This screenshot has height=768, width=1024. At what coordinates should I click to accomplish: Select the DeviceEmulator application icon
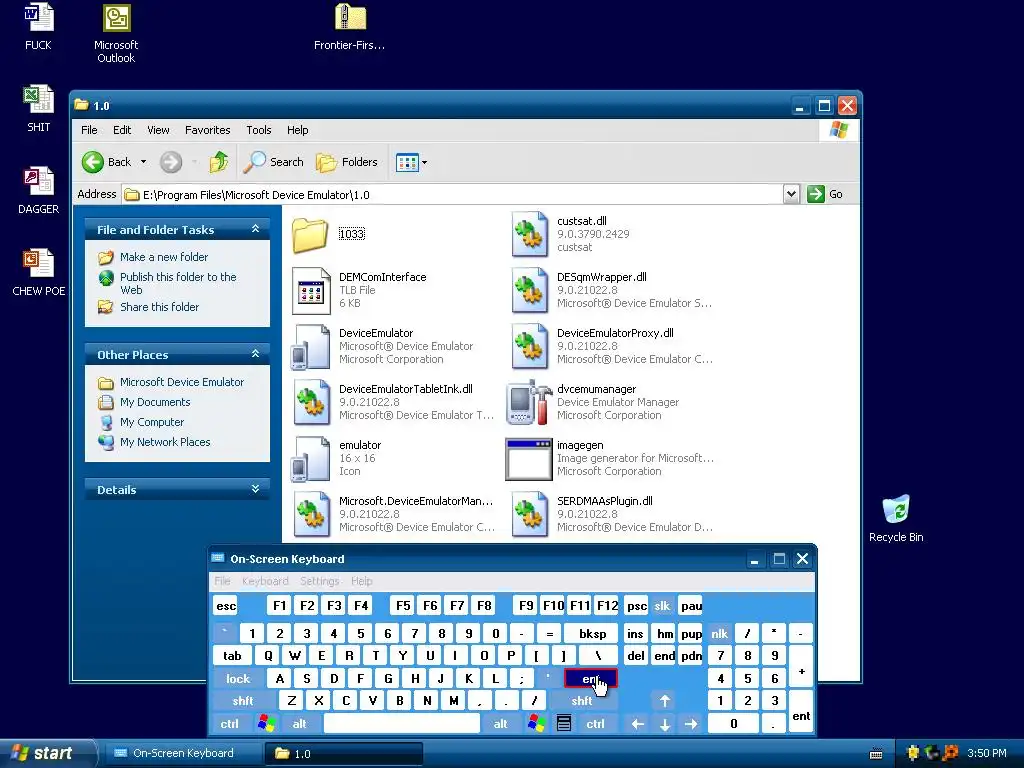(311, 346)
